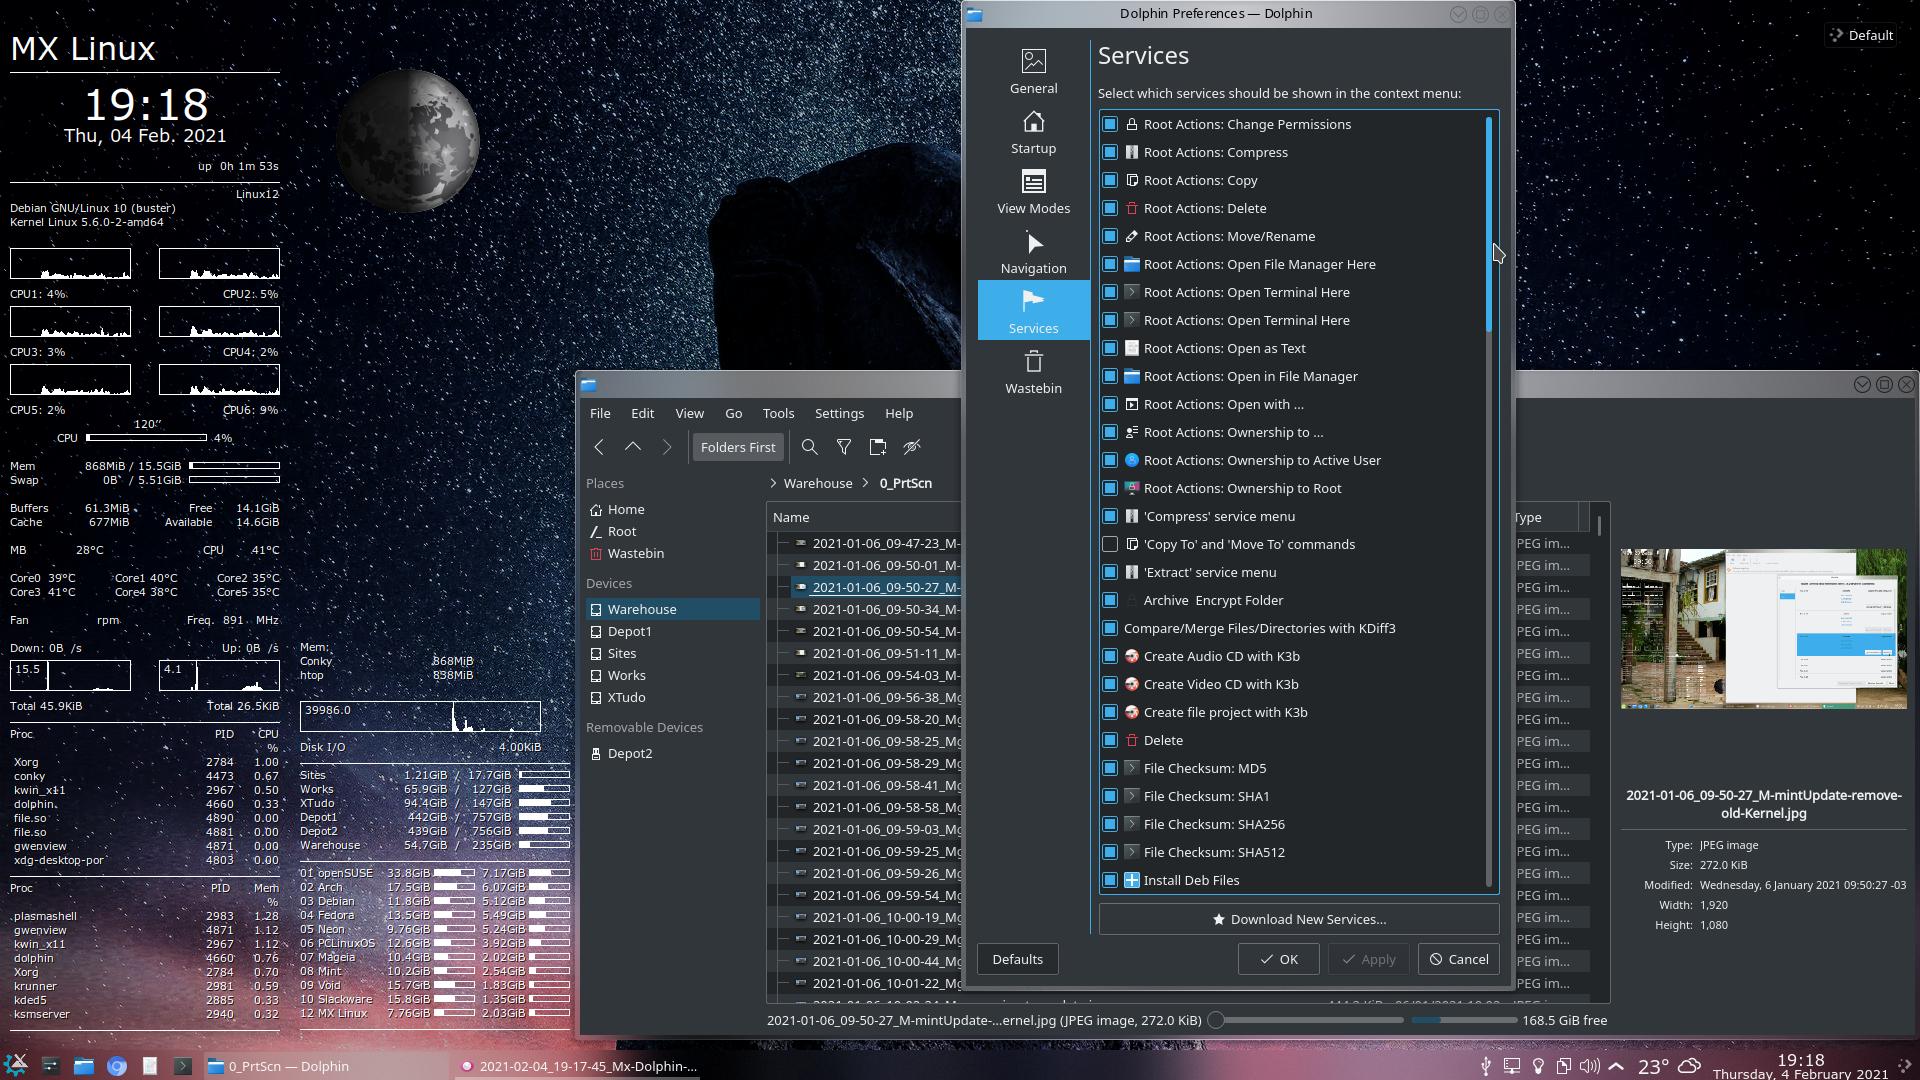This screenshot has height=1080, width=1920.
Task: Go forward in Dolphin toolbar
Action: tap(667, 447)
